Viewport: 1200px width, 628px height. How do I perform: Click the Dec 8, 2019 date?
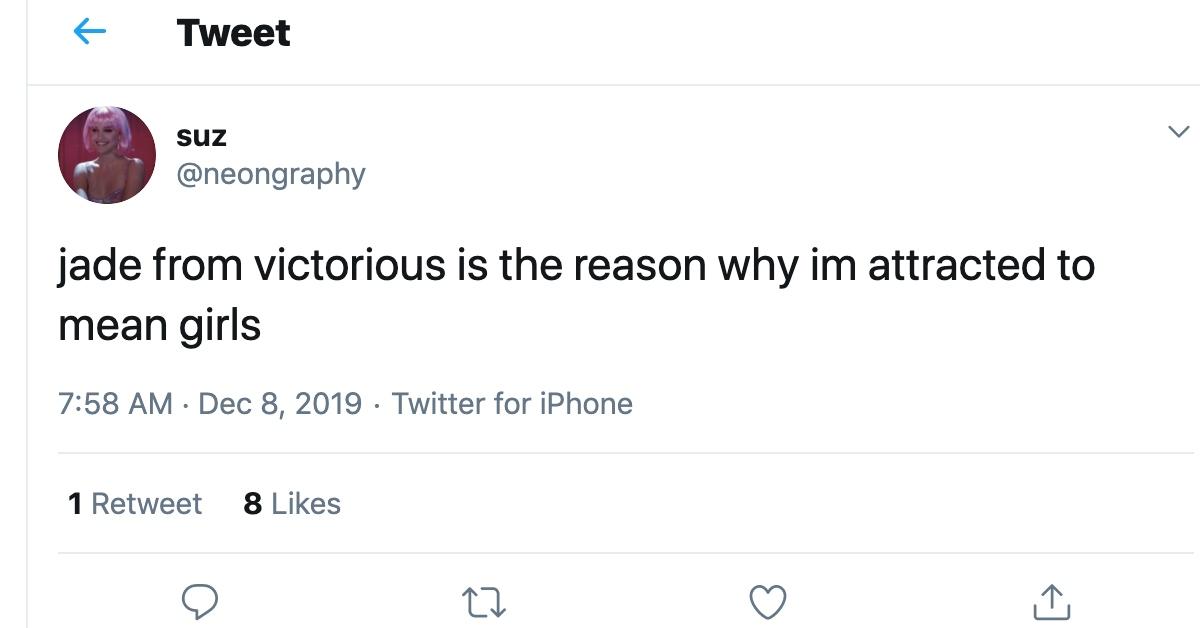click(280, 404)
